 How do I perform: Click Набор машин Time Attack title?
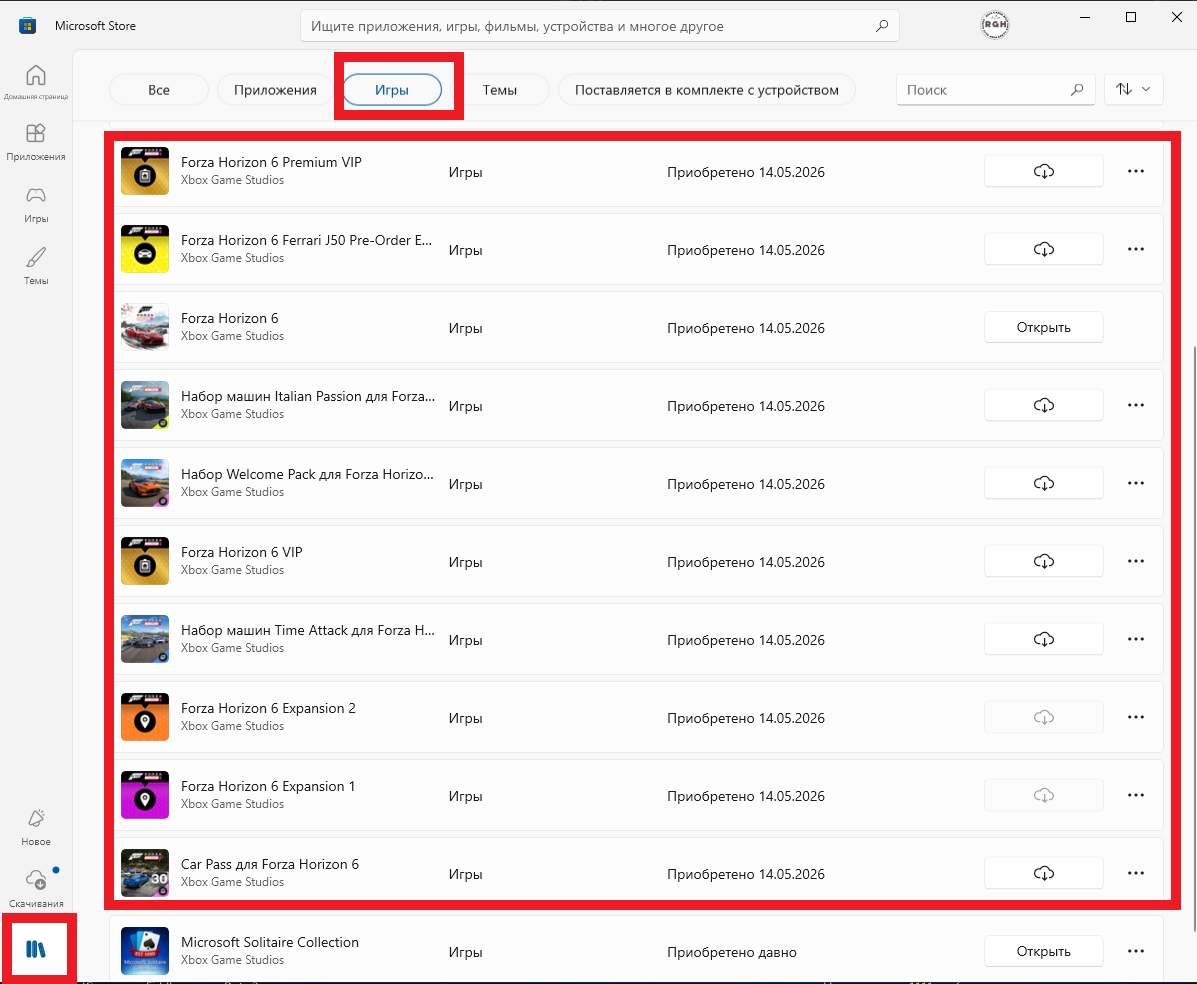308,630
